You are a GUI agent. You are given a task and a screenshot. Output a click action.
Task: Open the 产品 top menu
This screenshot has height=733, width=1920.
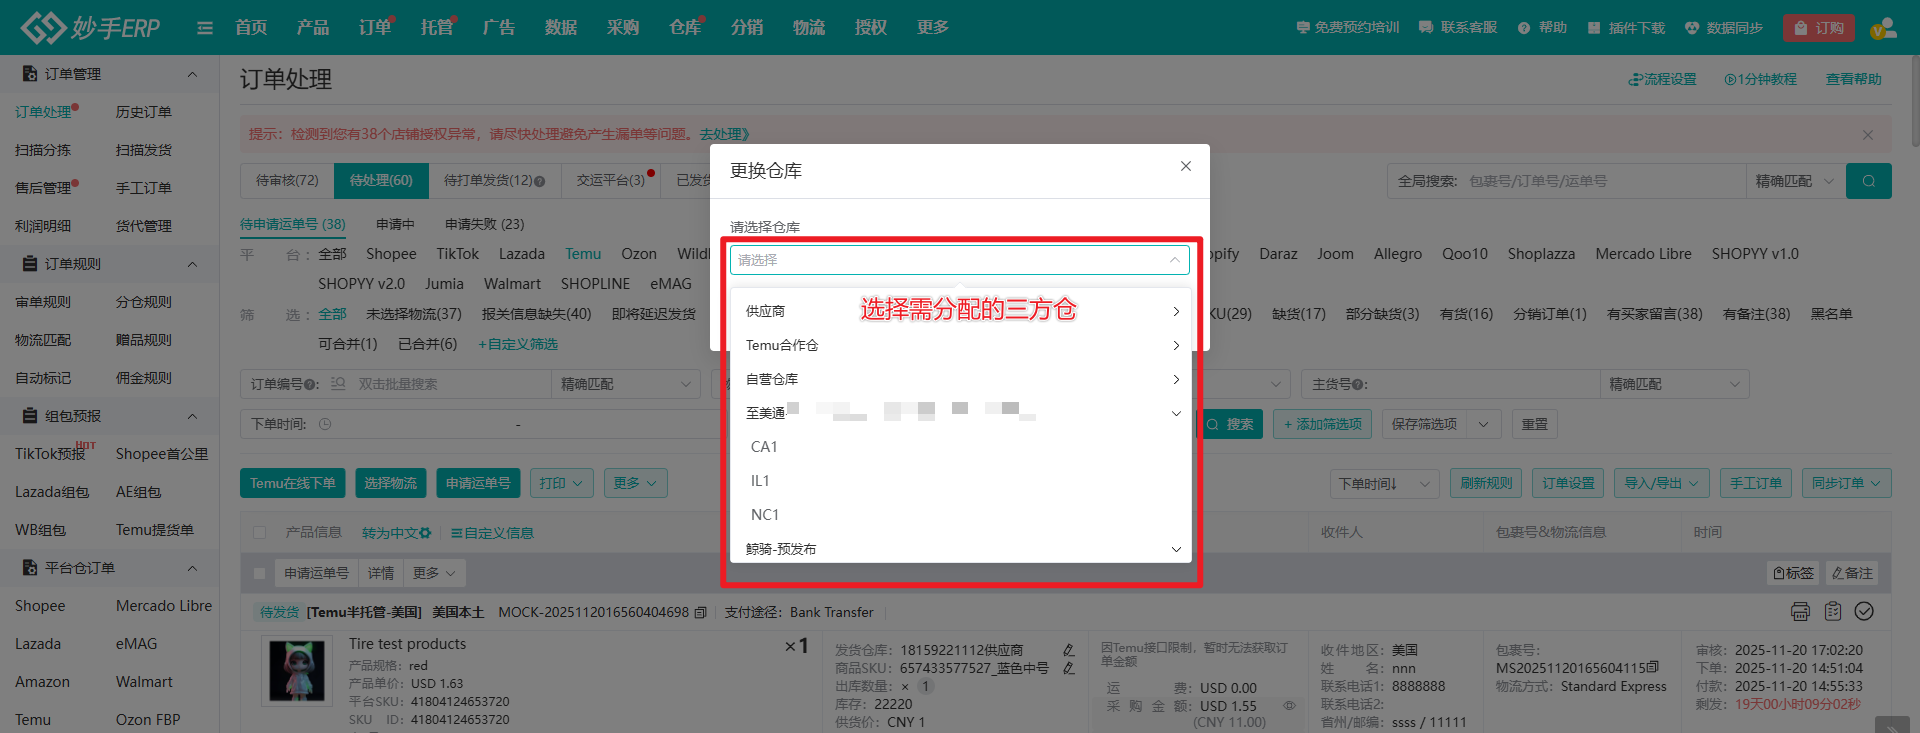click(x=313, y=28)
